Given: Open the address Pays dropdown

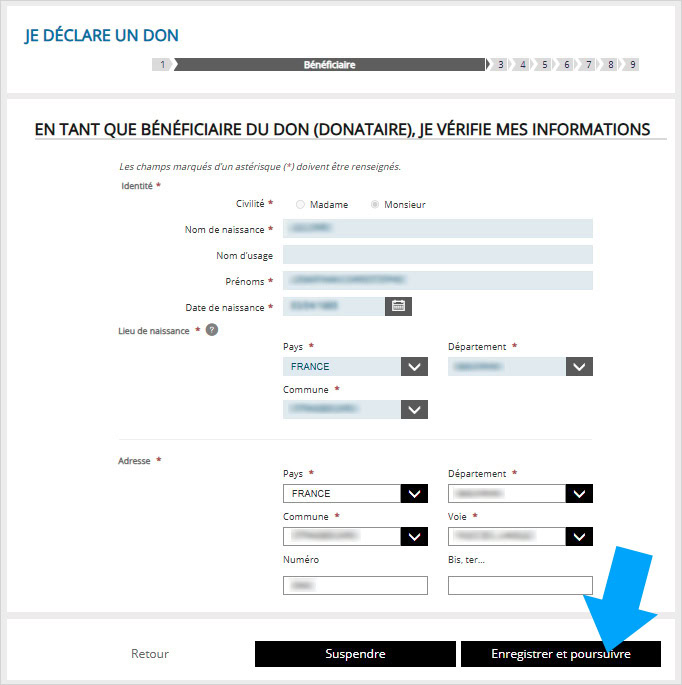Looking at the screenshot, I should 355,493.
